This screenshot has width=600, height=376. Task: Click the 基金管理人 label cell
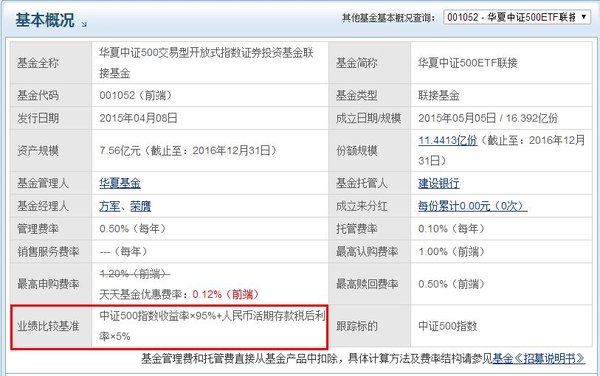coord(51,183)
